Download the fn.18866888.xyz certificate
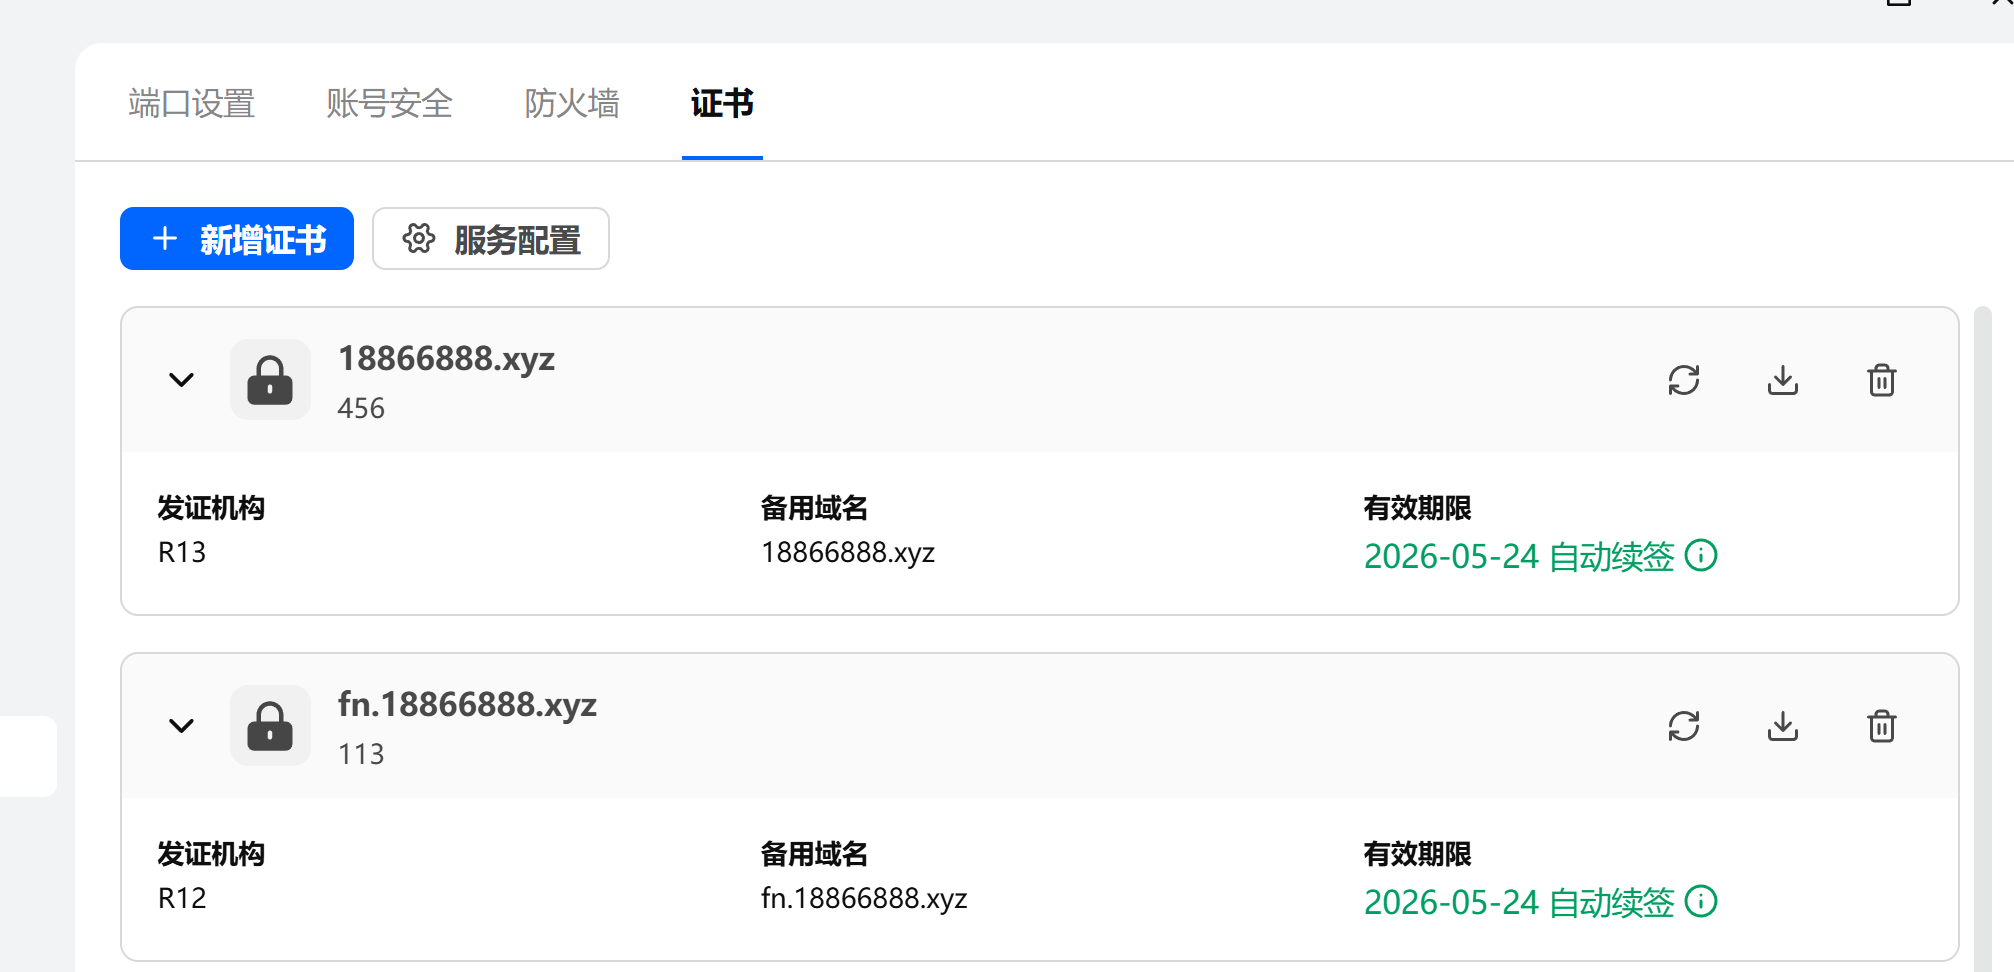 click(1783, 726)
